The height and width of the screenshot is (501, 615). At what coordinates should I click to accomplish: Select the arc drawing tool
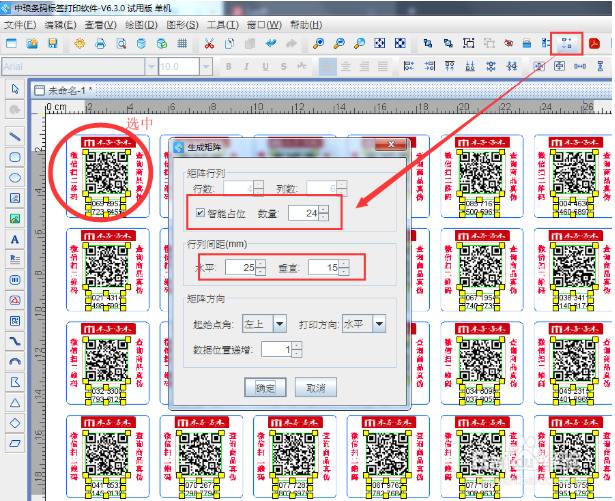click(x=15, y=362)
